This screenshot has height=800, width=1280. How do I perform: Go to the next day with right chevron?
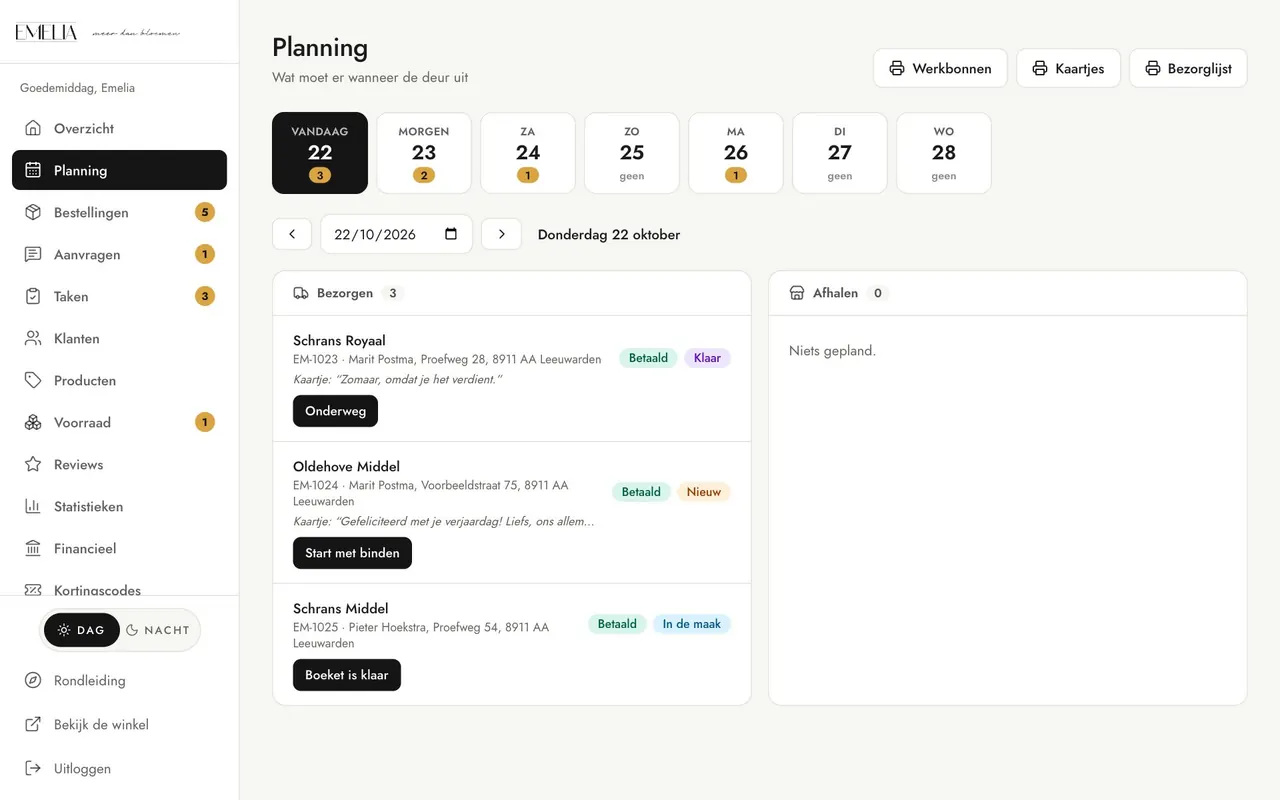(x=501, y=234)
